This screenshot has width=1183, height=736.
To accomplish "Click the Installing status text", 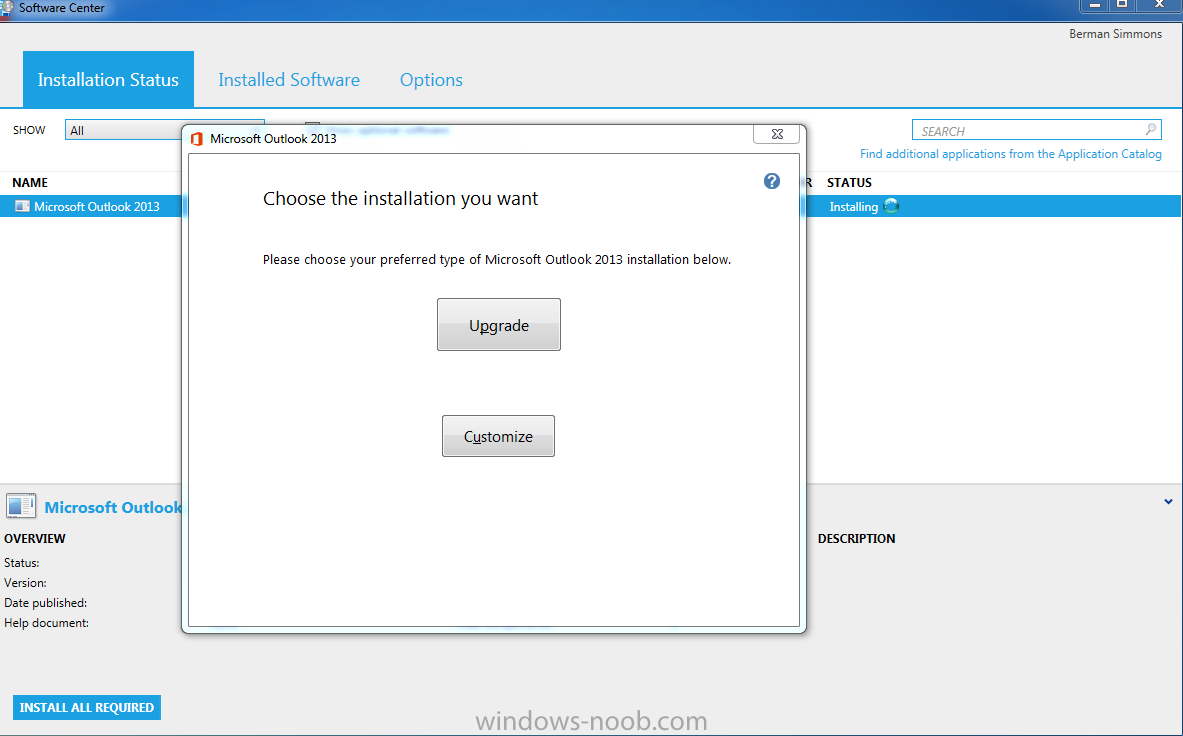I will point(853,207).
